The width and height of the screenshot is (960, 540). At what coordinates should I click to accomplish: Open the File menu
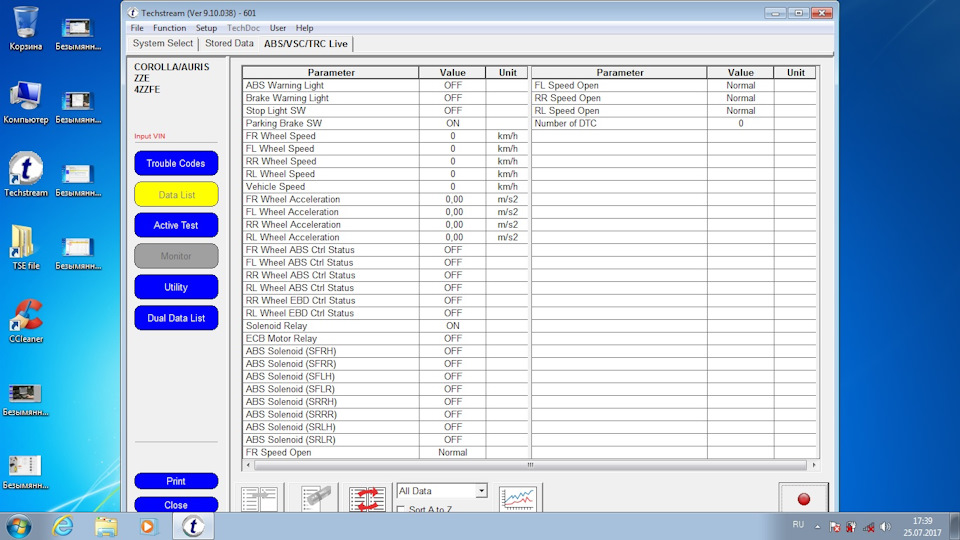[137, 28]
